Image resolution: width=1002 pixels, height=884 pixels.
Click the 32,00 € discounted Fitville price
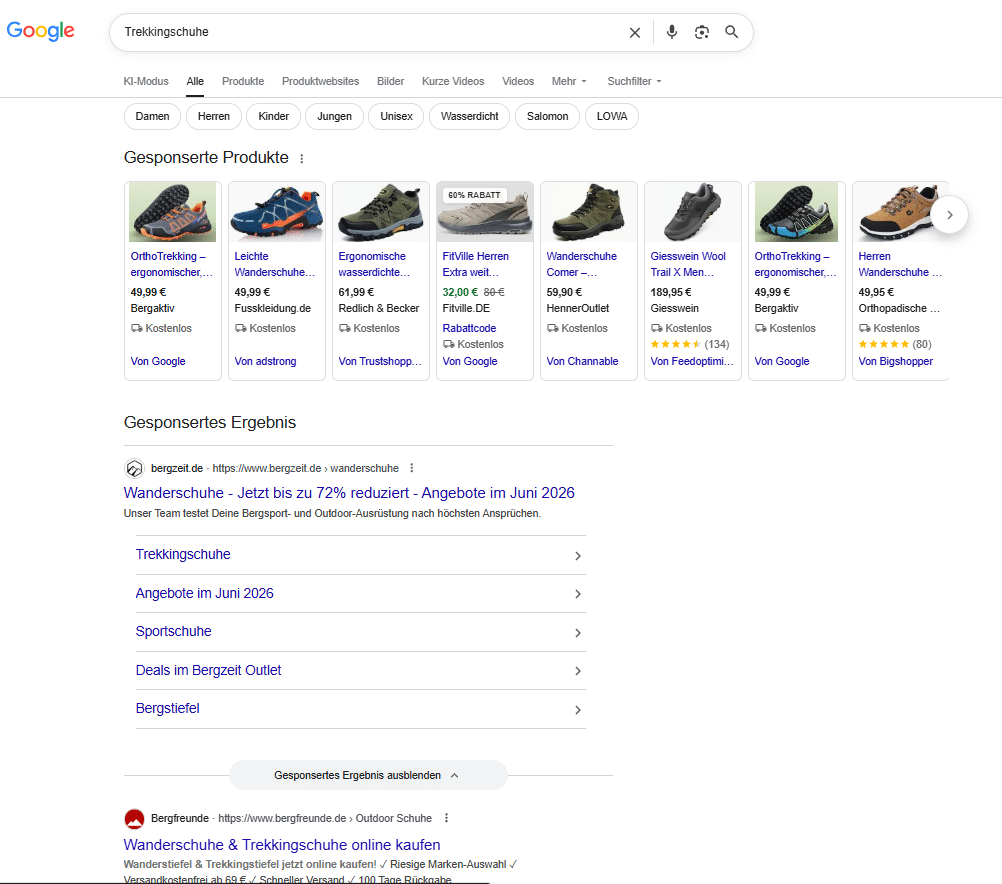coord(460,292)
